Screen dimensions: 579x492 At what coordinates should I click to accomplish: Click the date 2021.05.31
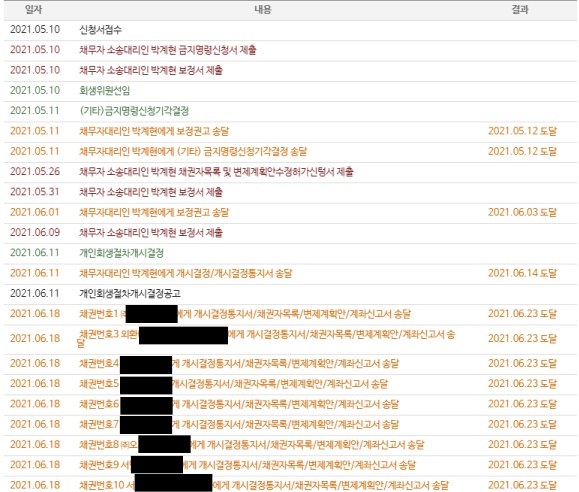click(35, 192)
